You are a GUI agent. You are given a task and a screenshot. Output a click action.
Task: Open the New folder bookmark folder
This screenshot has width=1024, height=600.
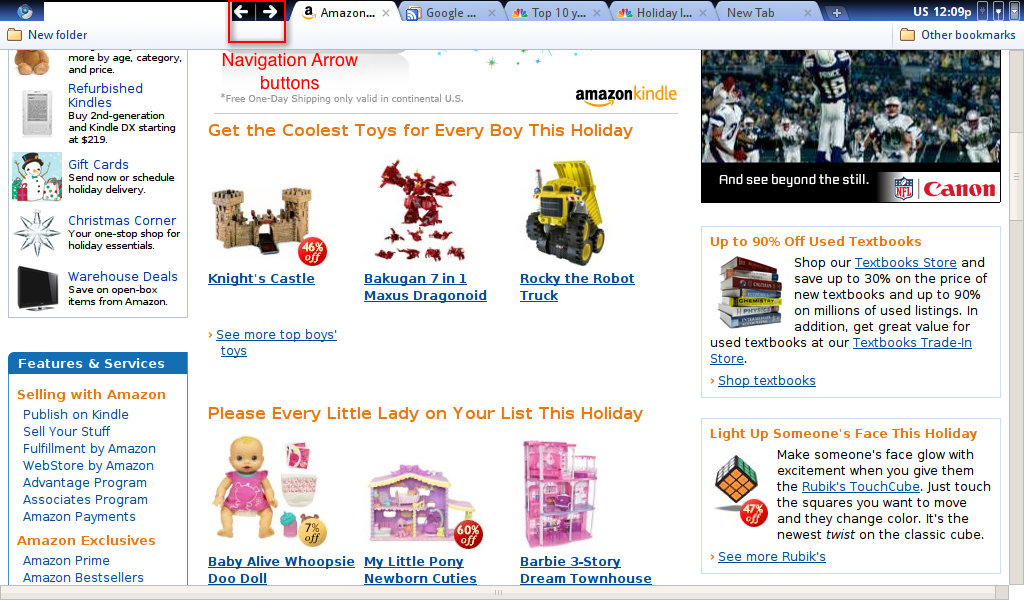(47, 35)
